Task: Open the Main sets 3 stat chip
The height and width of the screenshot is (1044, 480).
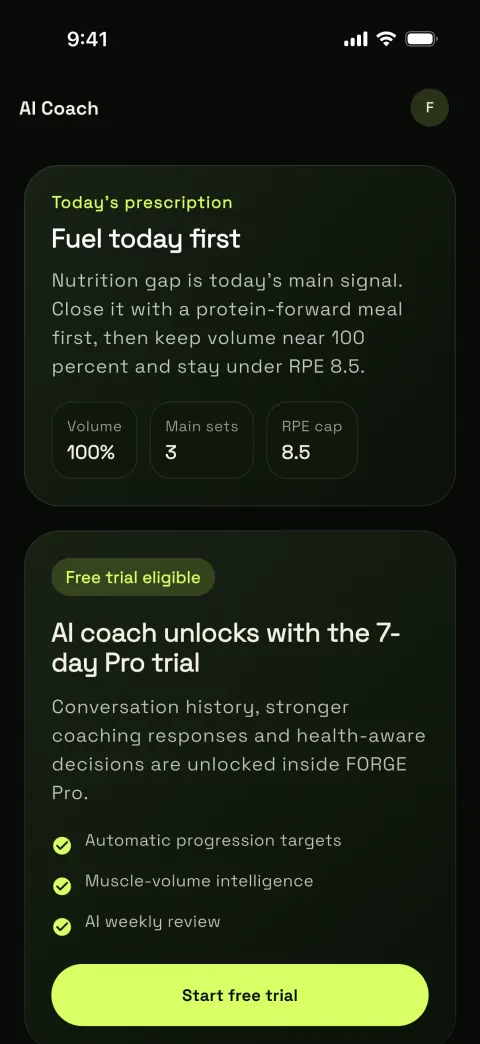Action: pyautogui.click(x=202, y=440)
